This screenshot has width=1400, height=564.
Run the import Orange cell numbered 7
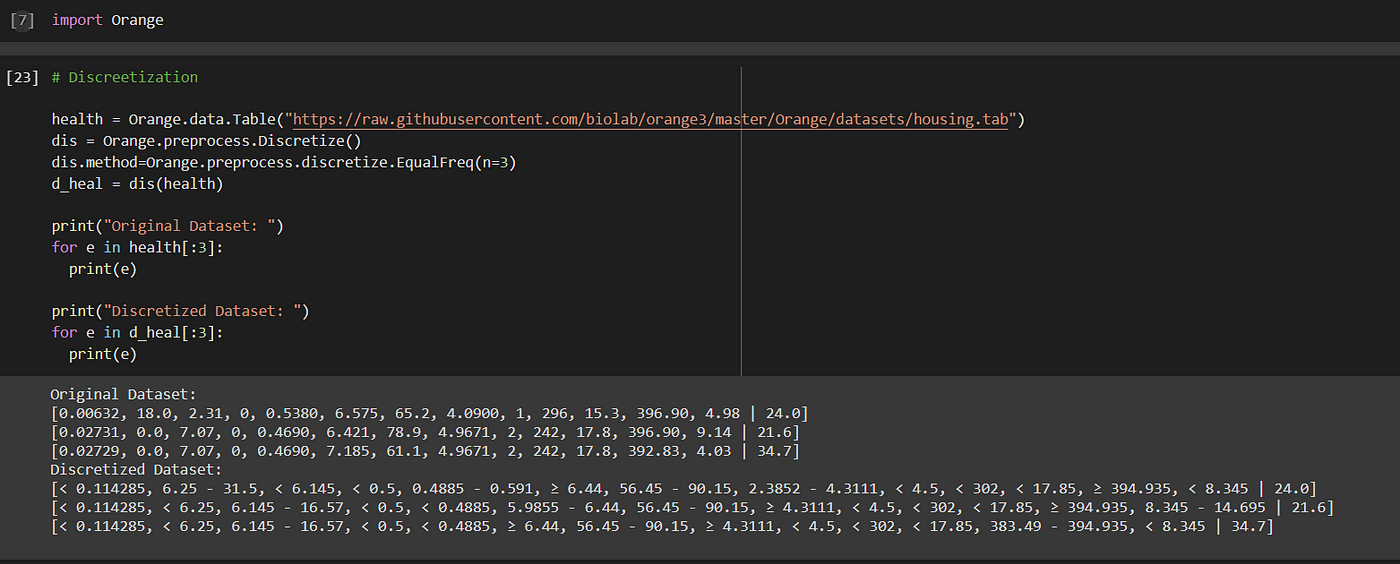click(x=22, y=20)
